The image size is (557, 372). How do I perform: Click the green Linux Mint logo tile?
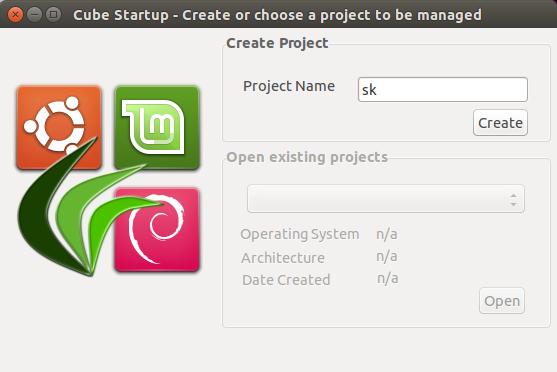(x=157, y=127)
